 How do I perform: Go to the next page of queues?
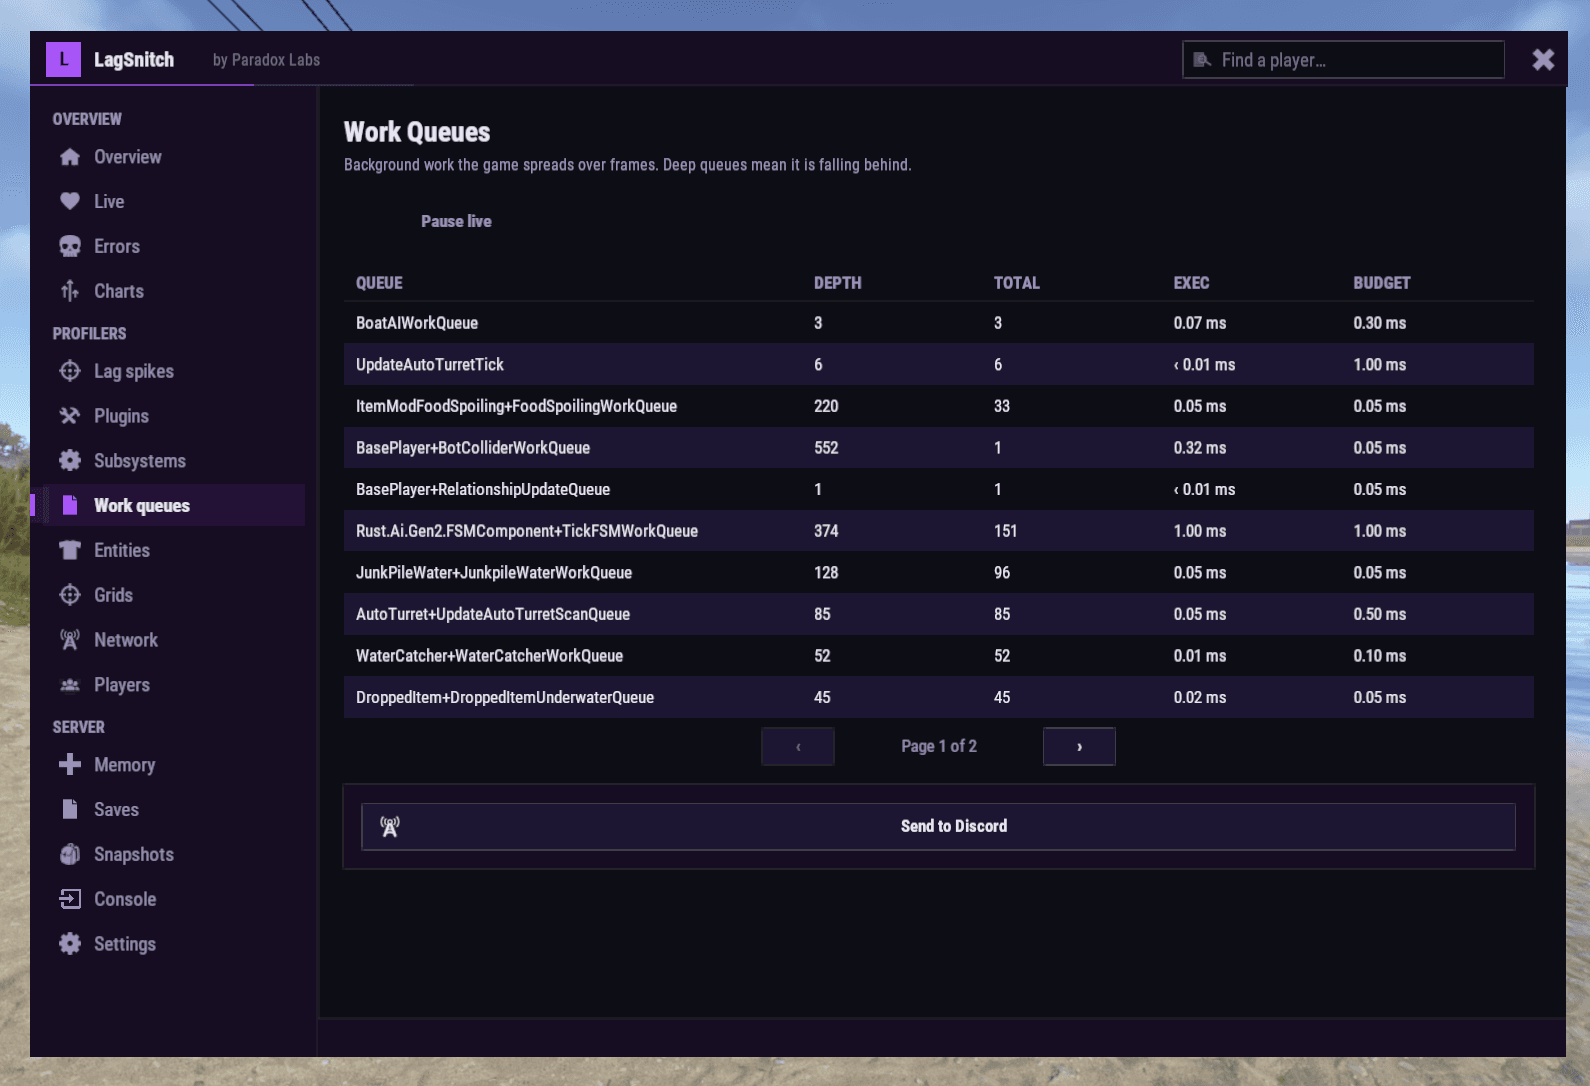(x=1079, y=746)
